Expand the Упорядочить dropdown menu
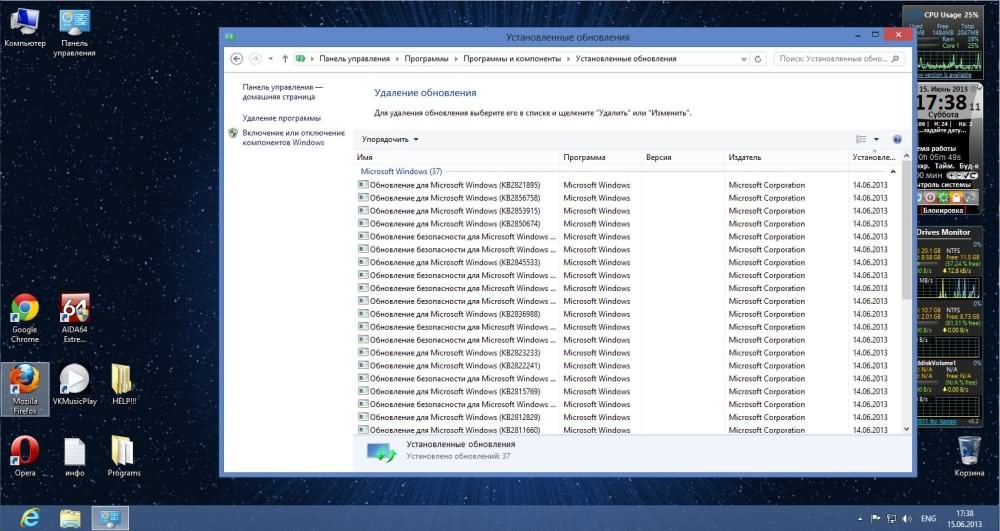The height and width of the screenshot is (531, 1000). pos(390,139)
